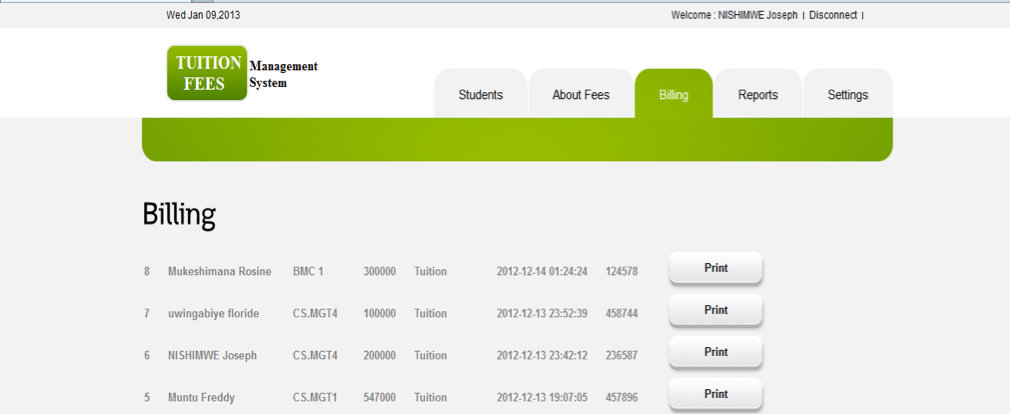Click the date Wed Jan 09,2013
Screen dimensions: 1010x414
click(x=203, y=15)
